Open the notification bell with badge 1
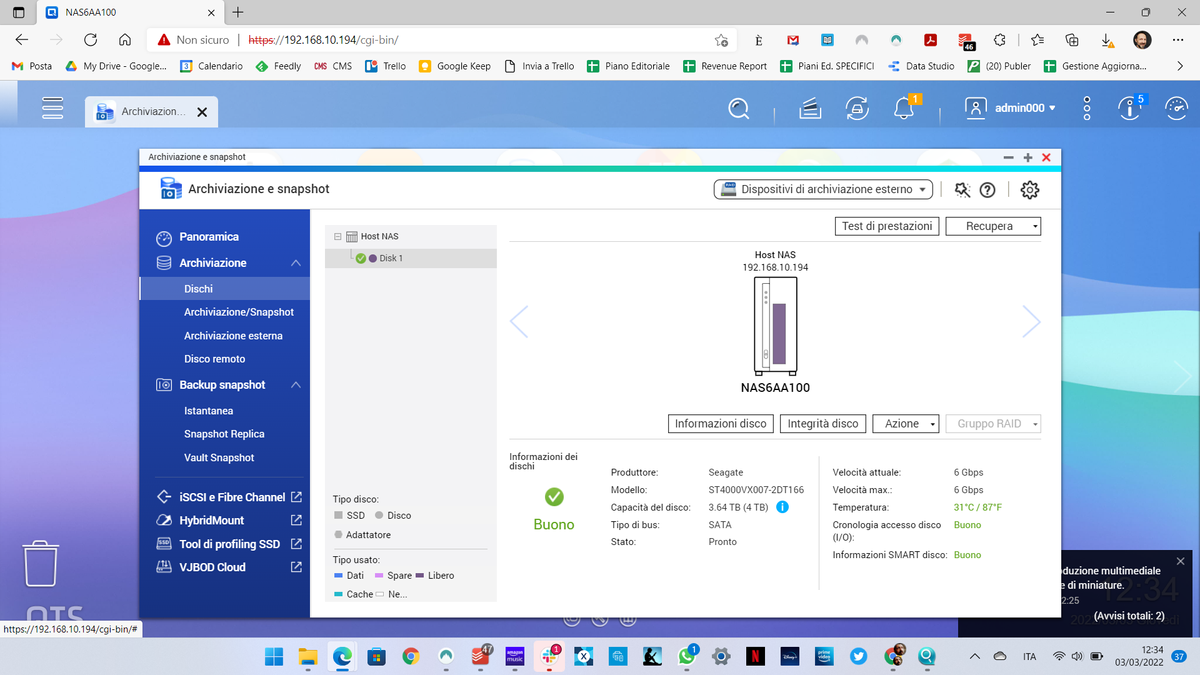The height and width of the screenshot is (675, 1200). click(x=906, y=107)
